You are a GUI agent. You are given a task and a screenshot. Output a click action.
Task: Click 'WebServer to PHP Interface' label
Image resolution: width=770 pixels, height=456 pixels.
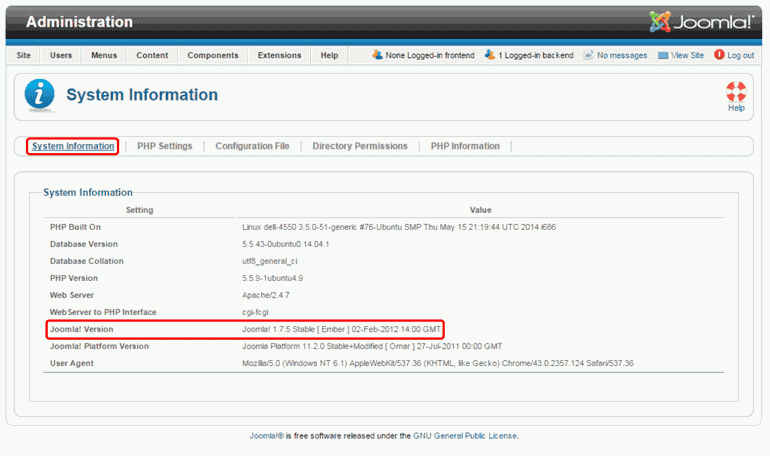point(103,312)
